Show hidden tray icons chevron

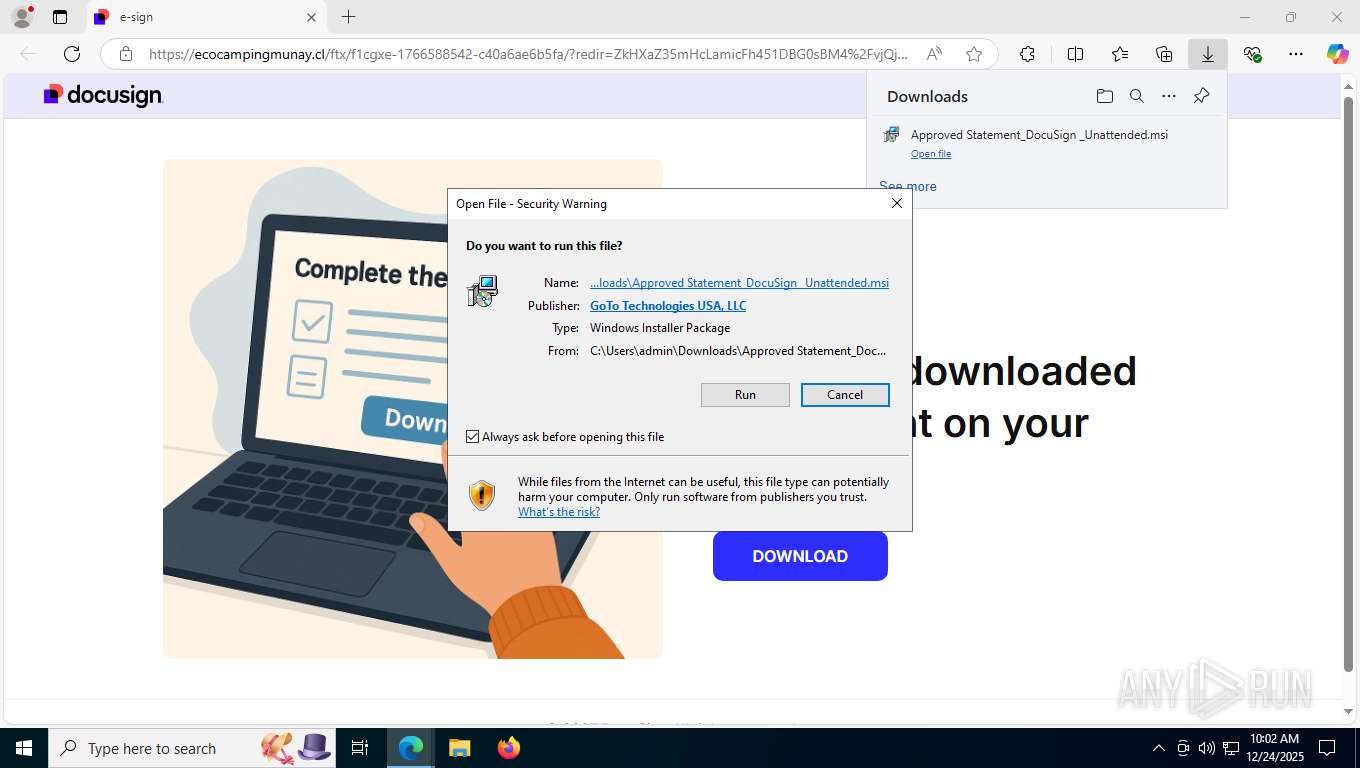1159,748
